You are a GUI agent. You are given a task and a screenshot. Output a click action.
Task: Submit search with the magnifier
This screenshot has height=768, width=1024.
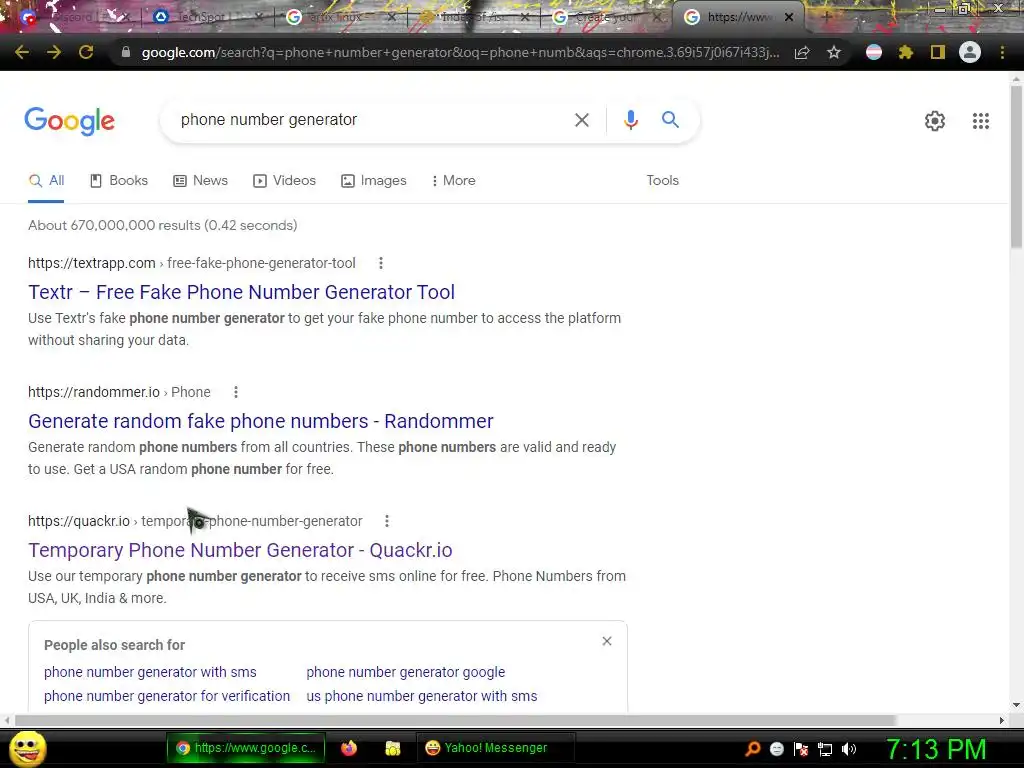(670, 120)
